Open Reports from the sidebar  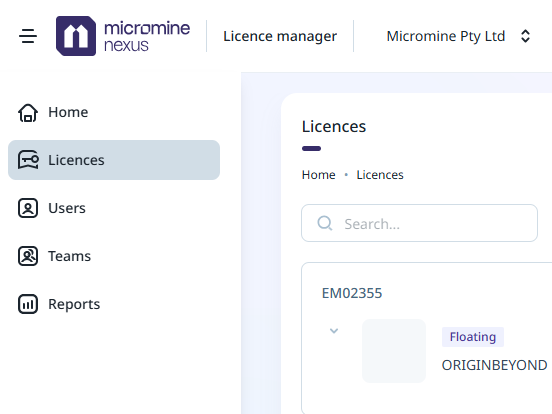[114, 304]
